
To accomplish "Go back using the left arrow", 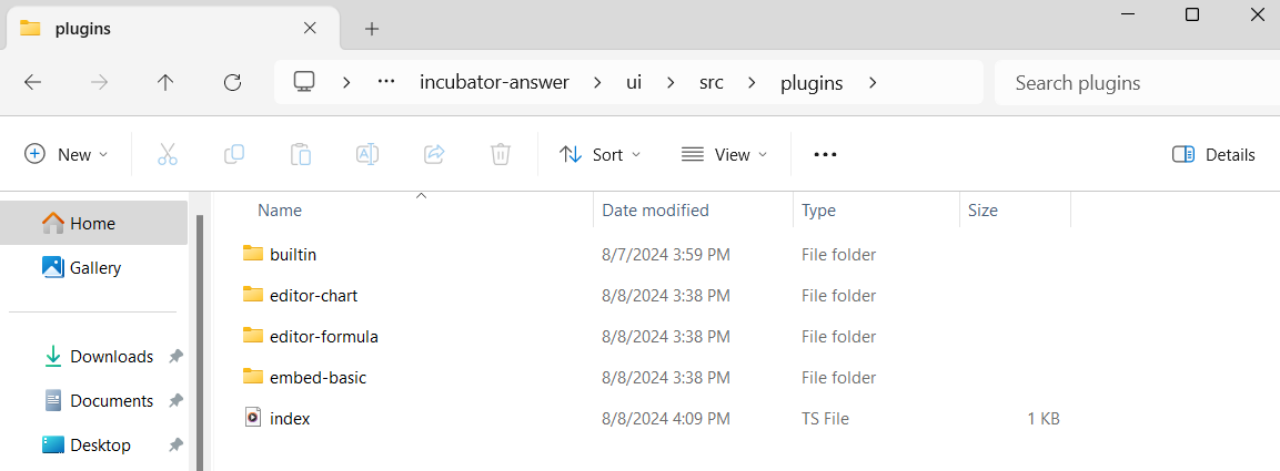I will point(33,83).
